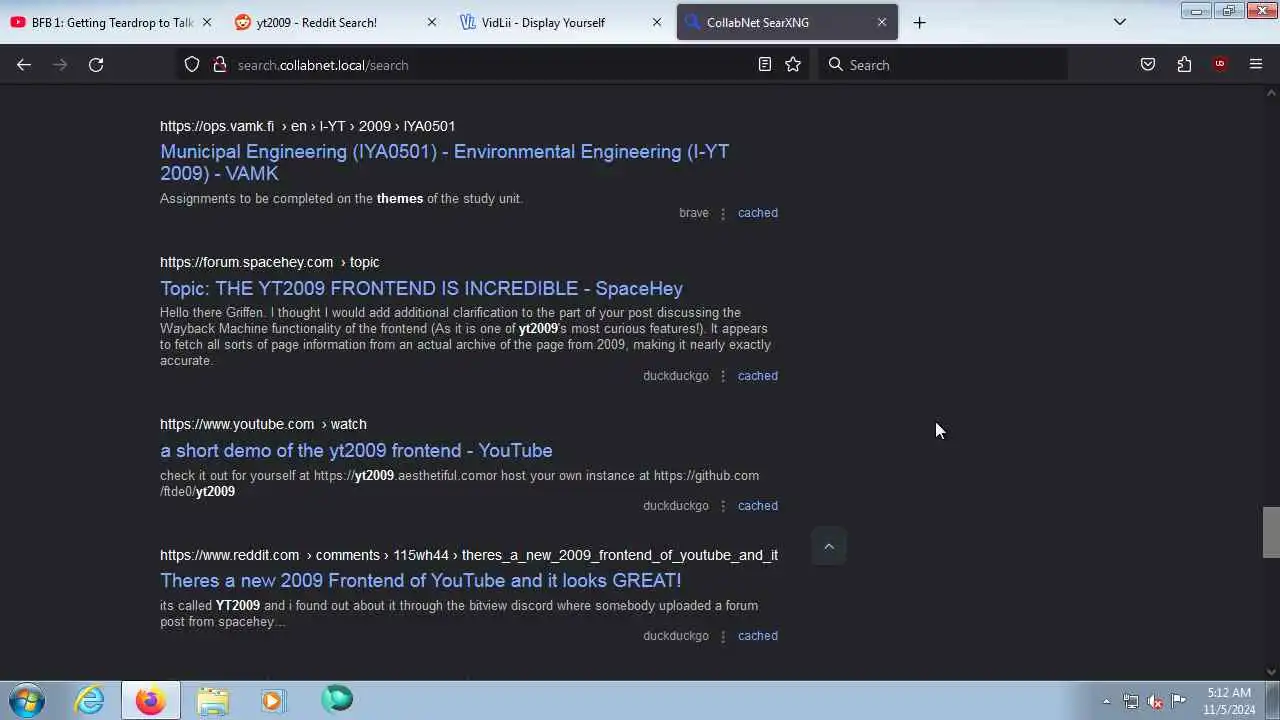Open the uBlock Origin extension icon

1220,65
